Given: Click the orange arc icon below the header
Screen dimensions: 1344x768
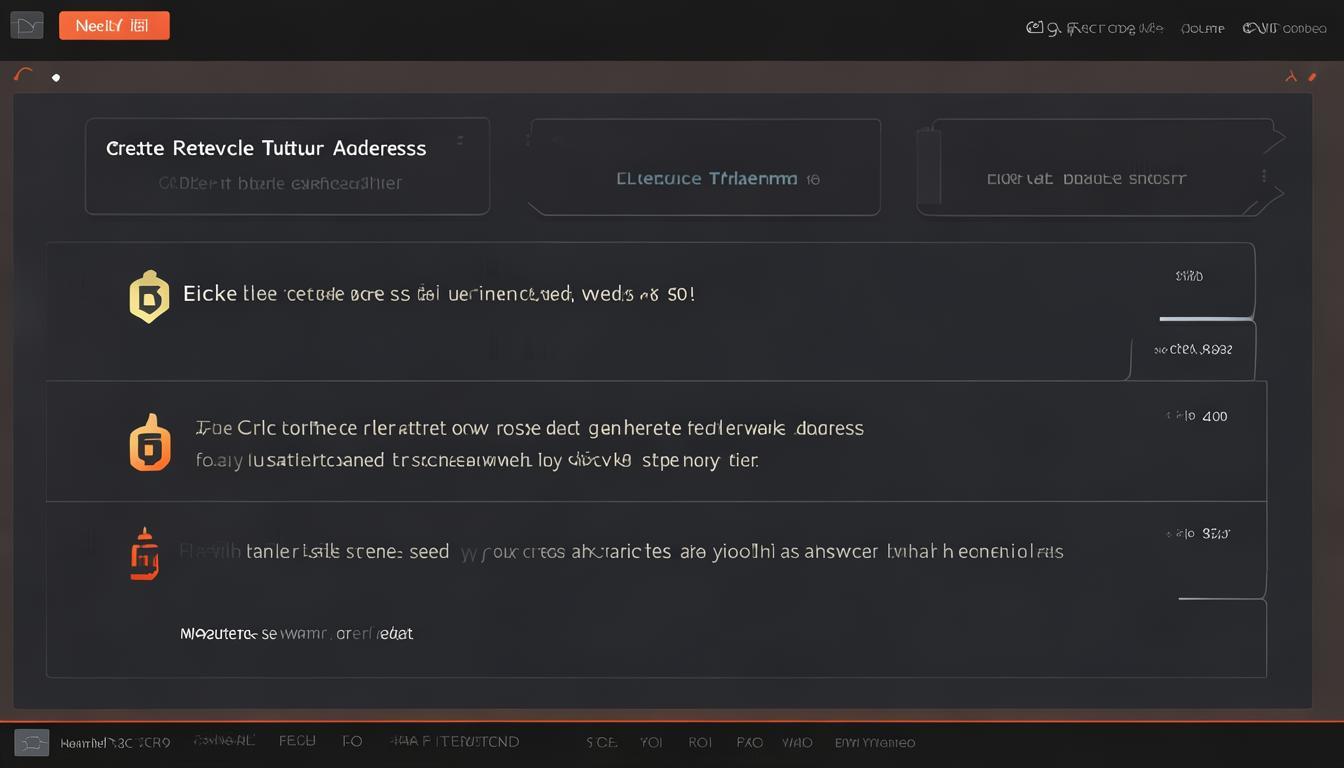Looking at the screenshot, I should (x=24, y=75).
